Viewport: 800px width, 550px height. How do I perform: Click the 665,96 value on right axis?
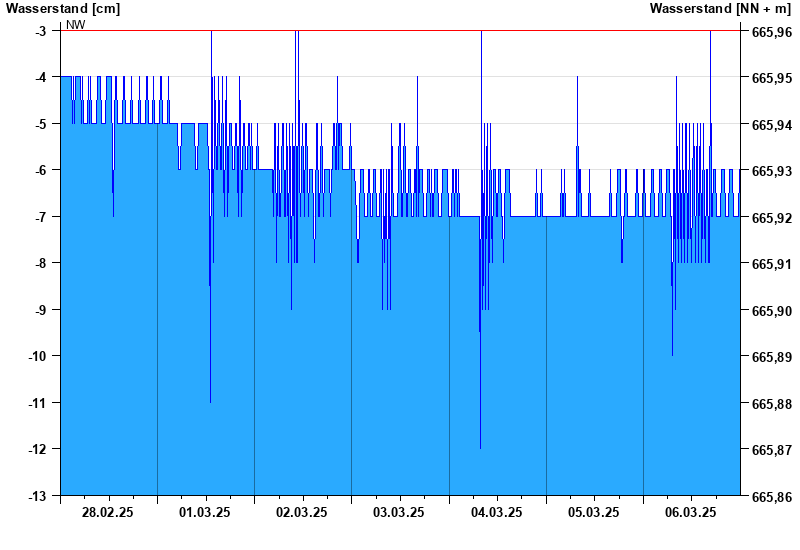click(772, 32)
